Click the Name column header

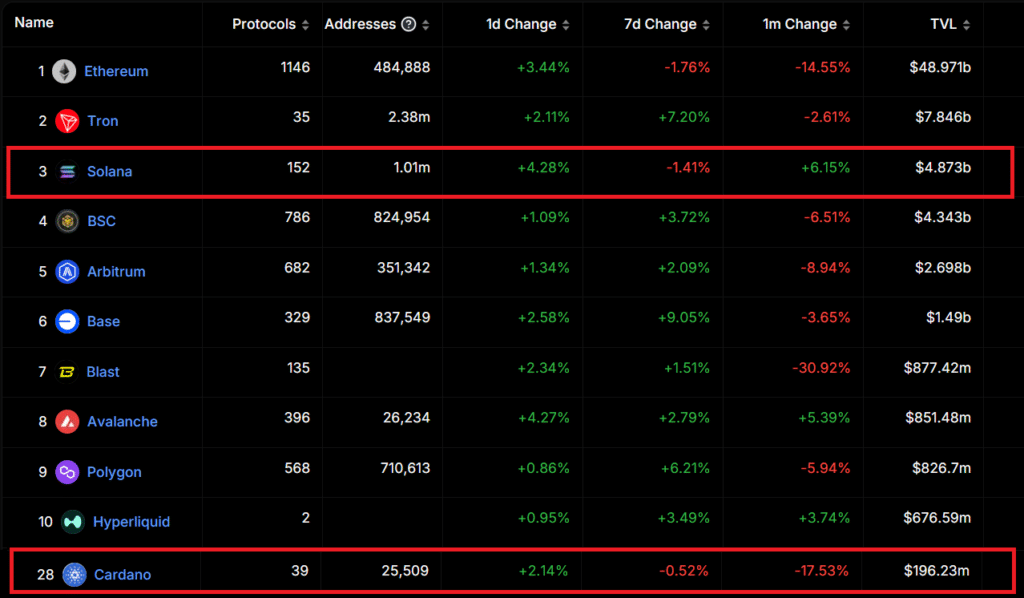coord(35,22)
